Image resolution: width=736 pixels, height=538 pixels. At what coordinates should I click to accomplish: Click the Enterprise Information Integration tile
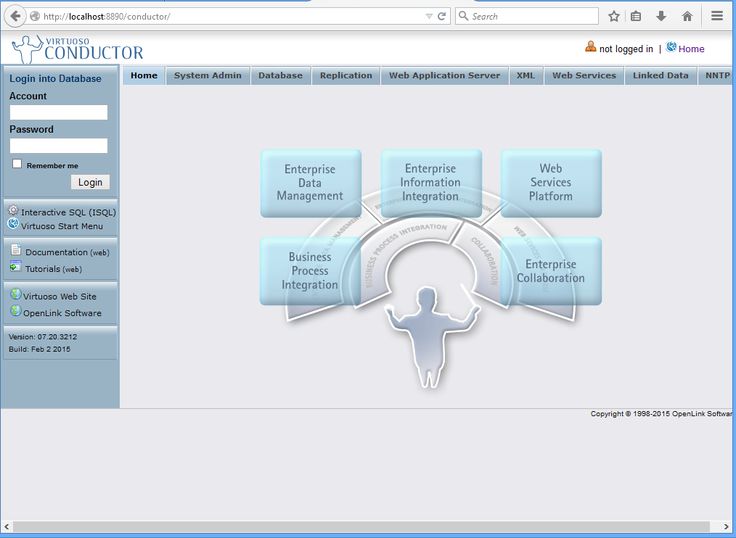coord(431,183)
